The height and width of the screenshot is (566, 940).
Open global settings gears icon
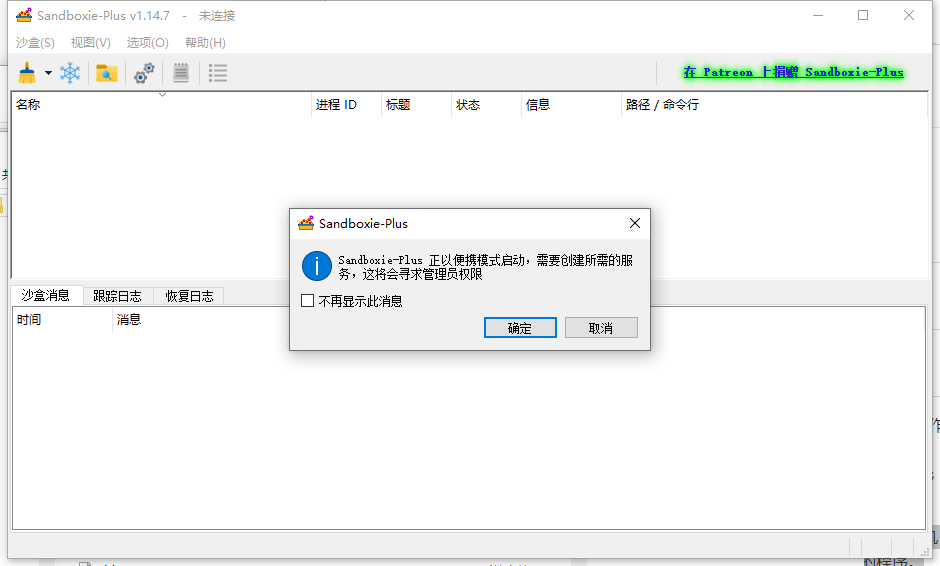pos(144,73)
